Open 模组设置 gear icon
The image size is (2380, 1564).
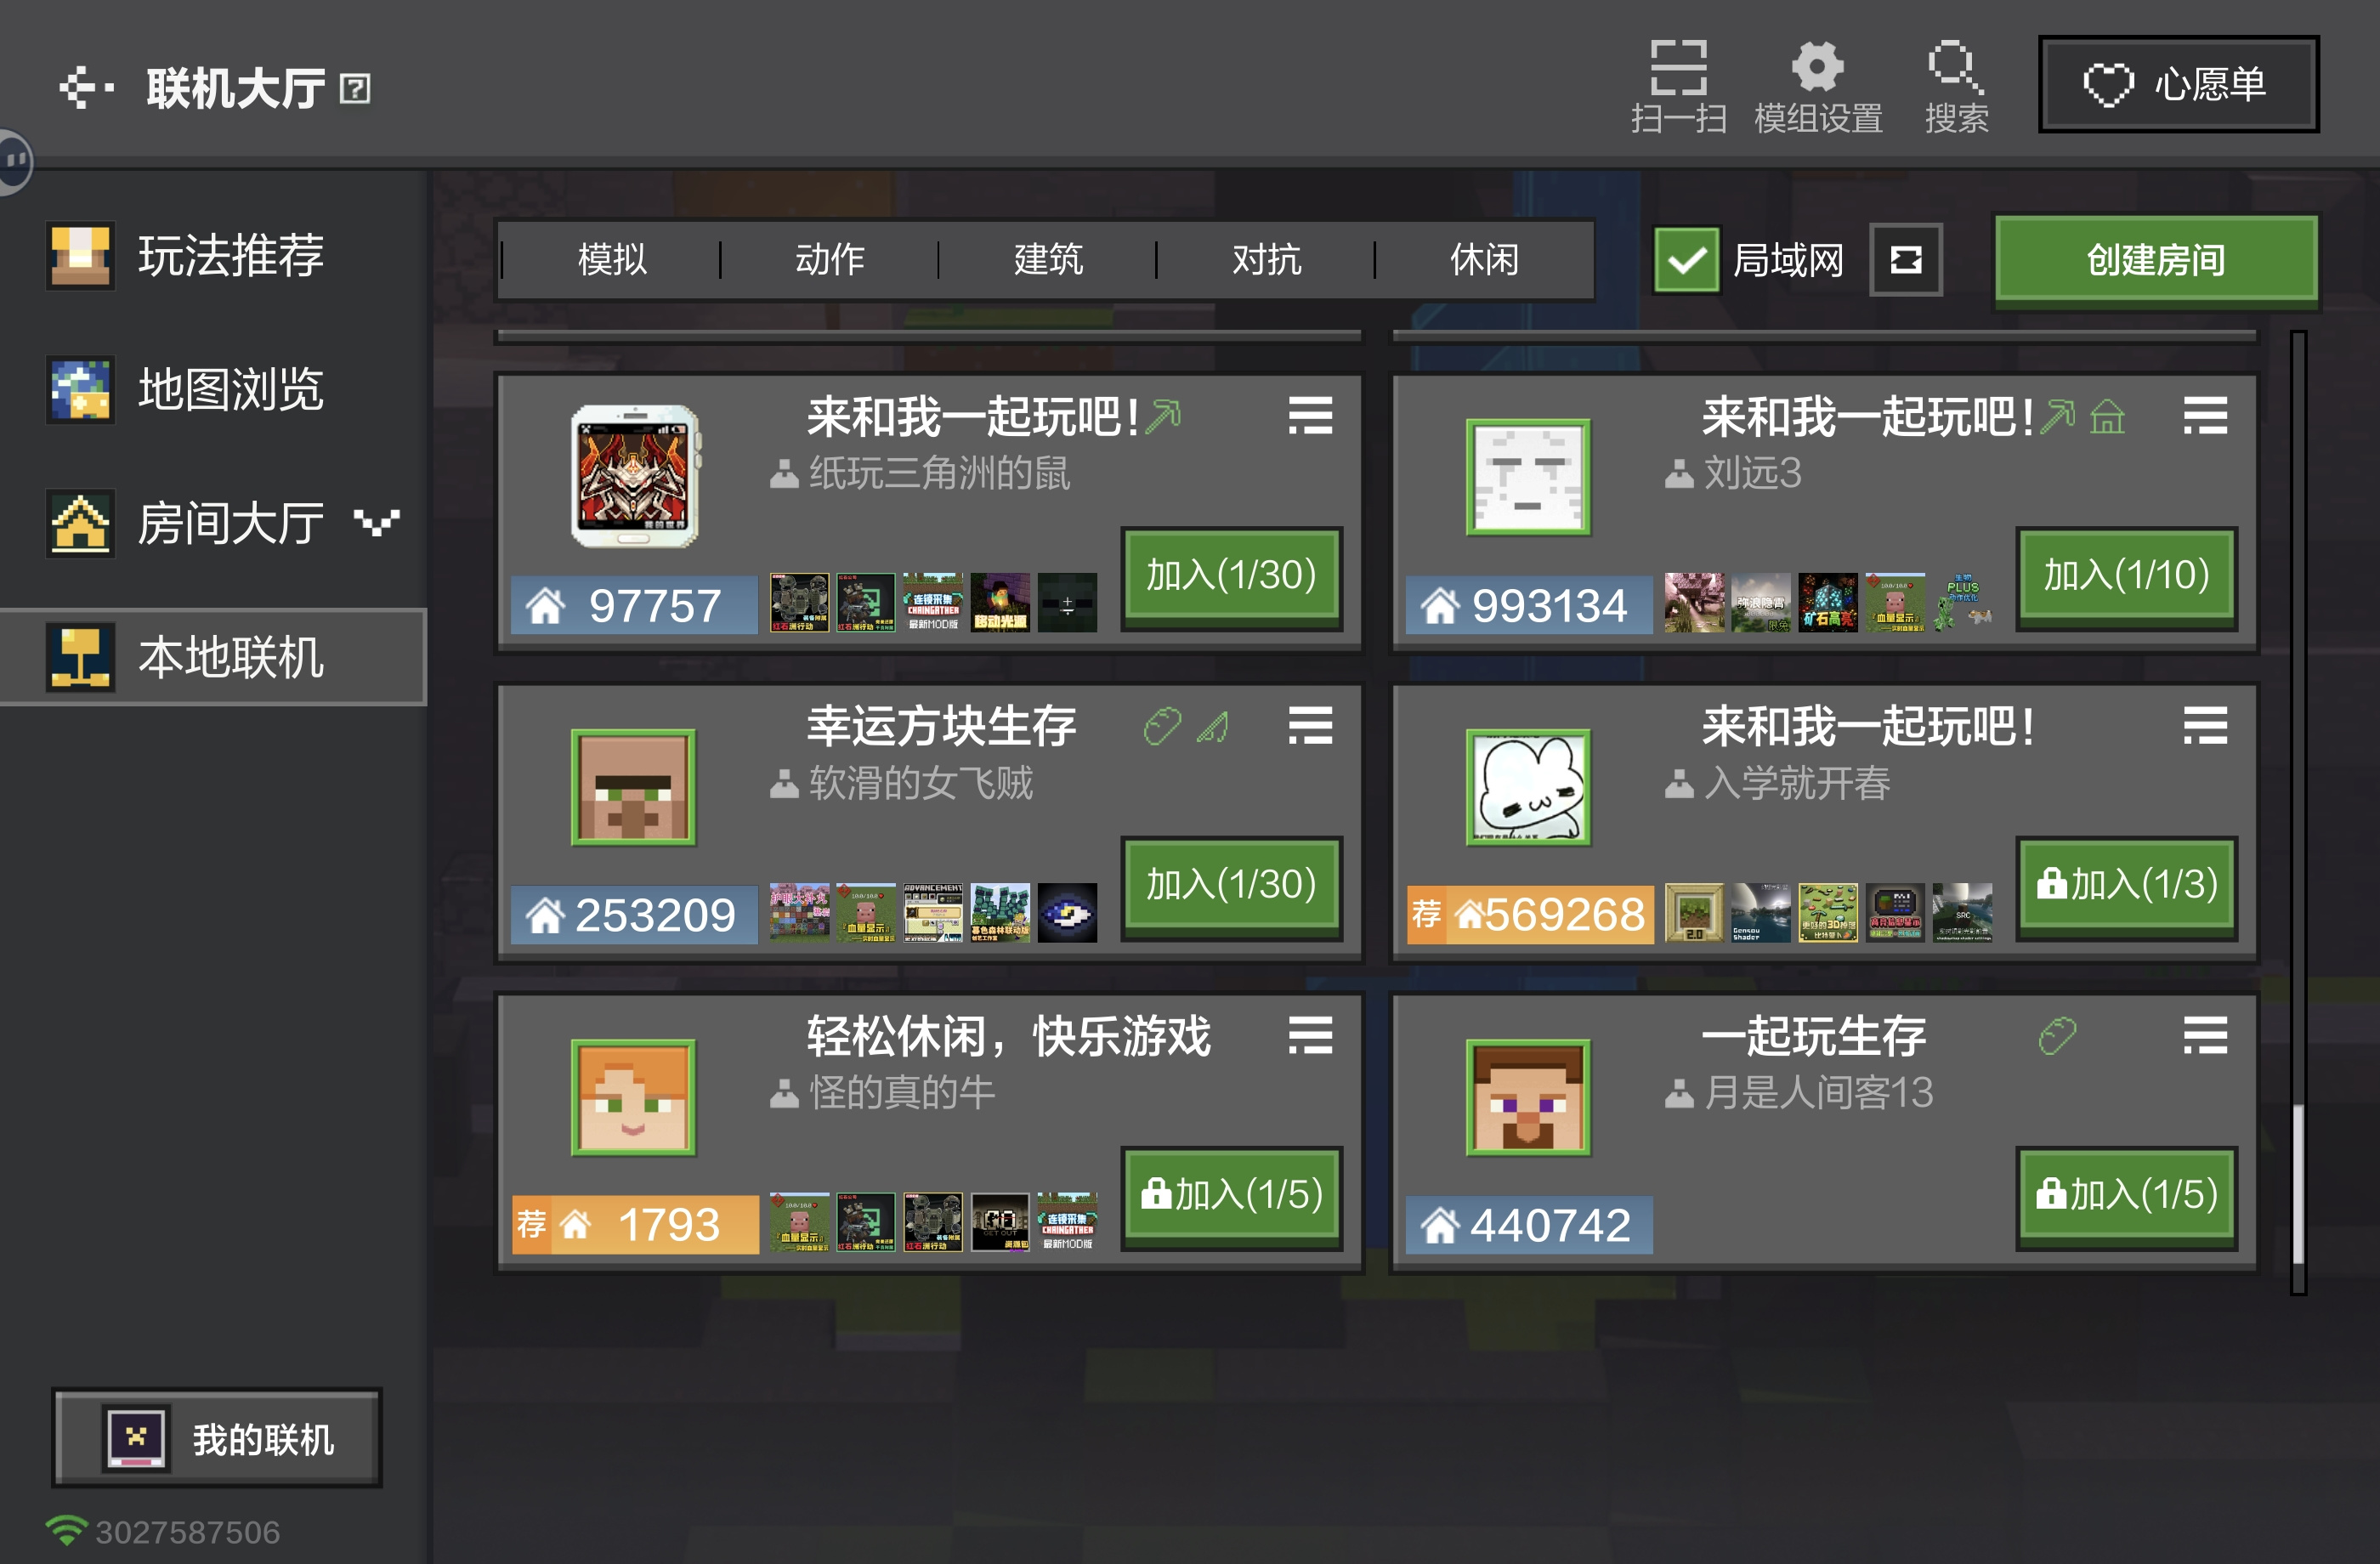(x=1818, y=87)
